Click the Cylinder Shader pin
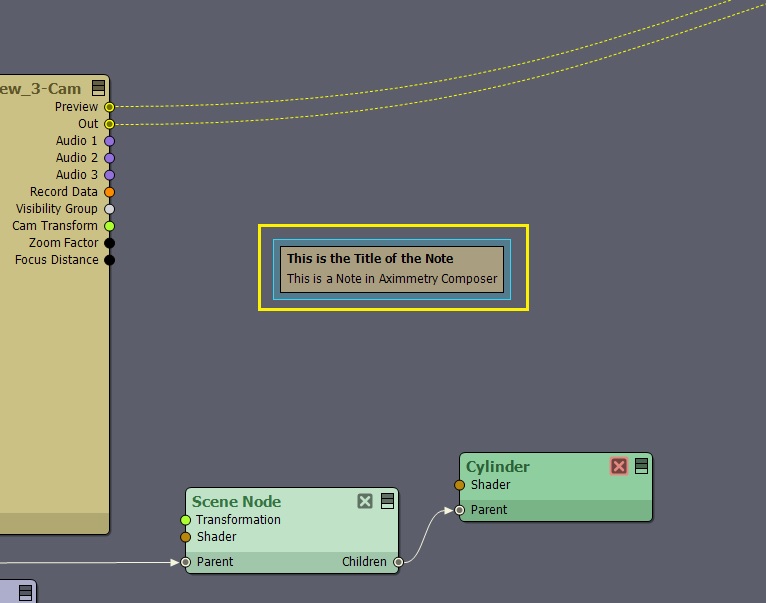The image size is (766, 603). 459,485
